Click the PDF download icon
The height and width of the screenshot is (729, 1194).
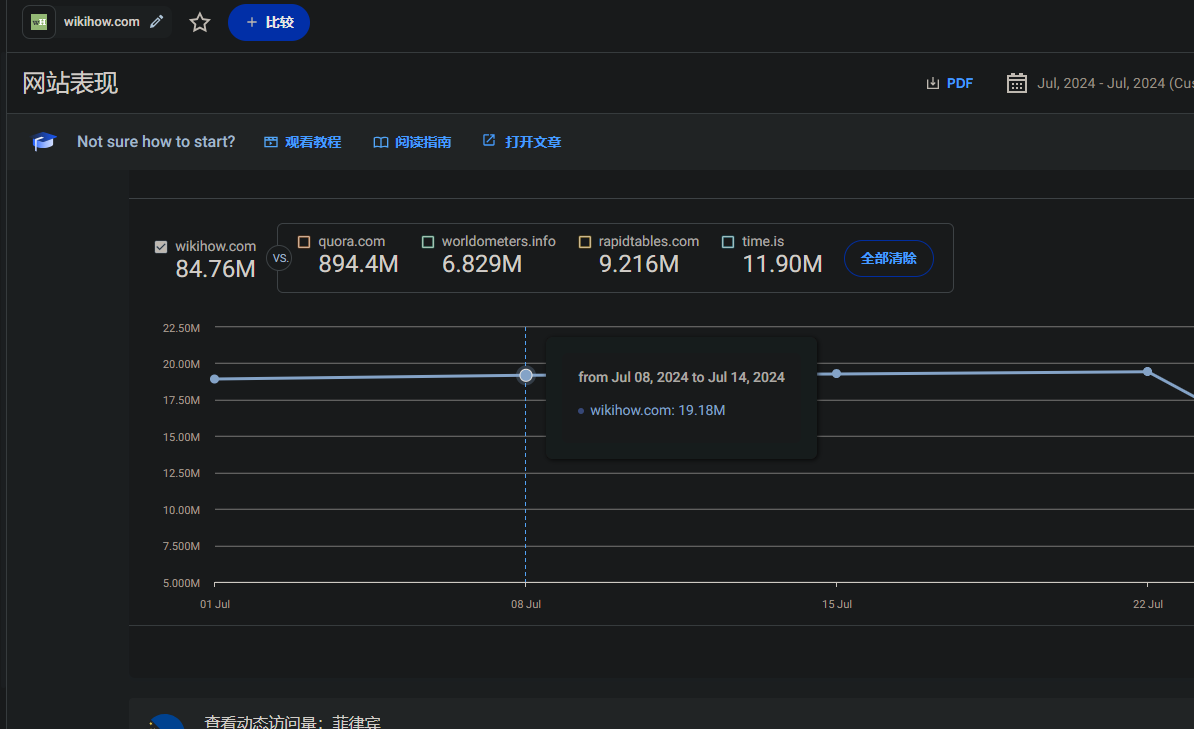tap(933, 83)
